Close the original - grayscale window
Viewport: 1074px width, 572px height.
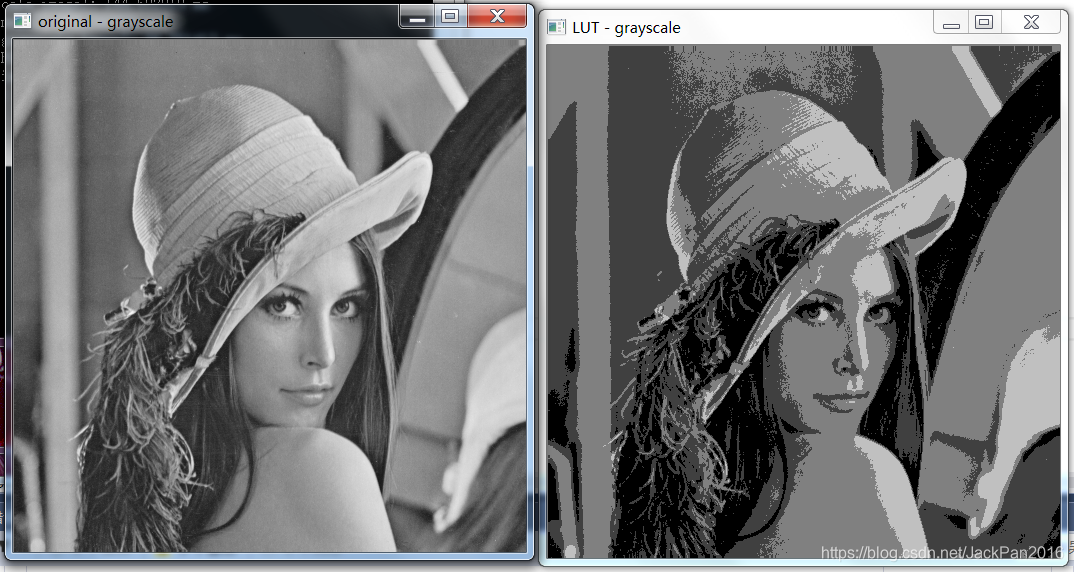click(x=498, y=17)
